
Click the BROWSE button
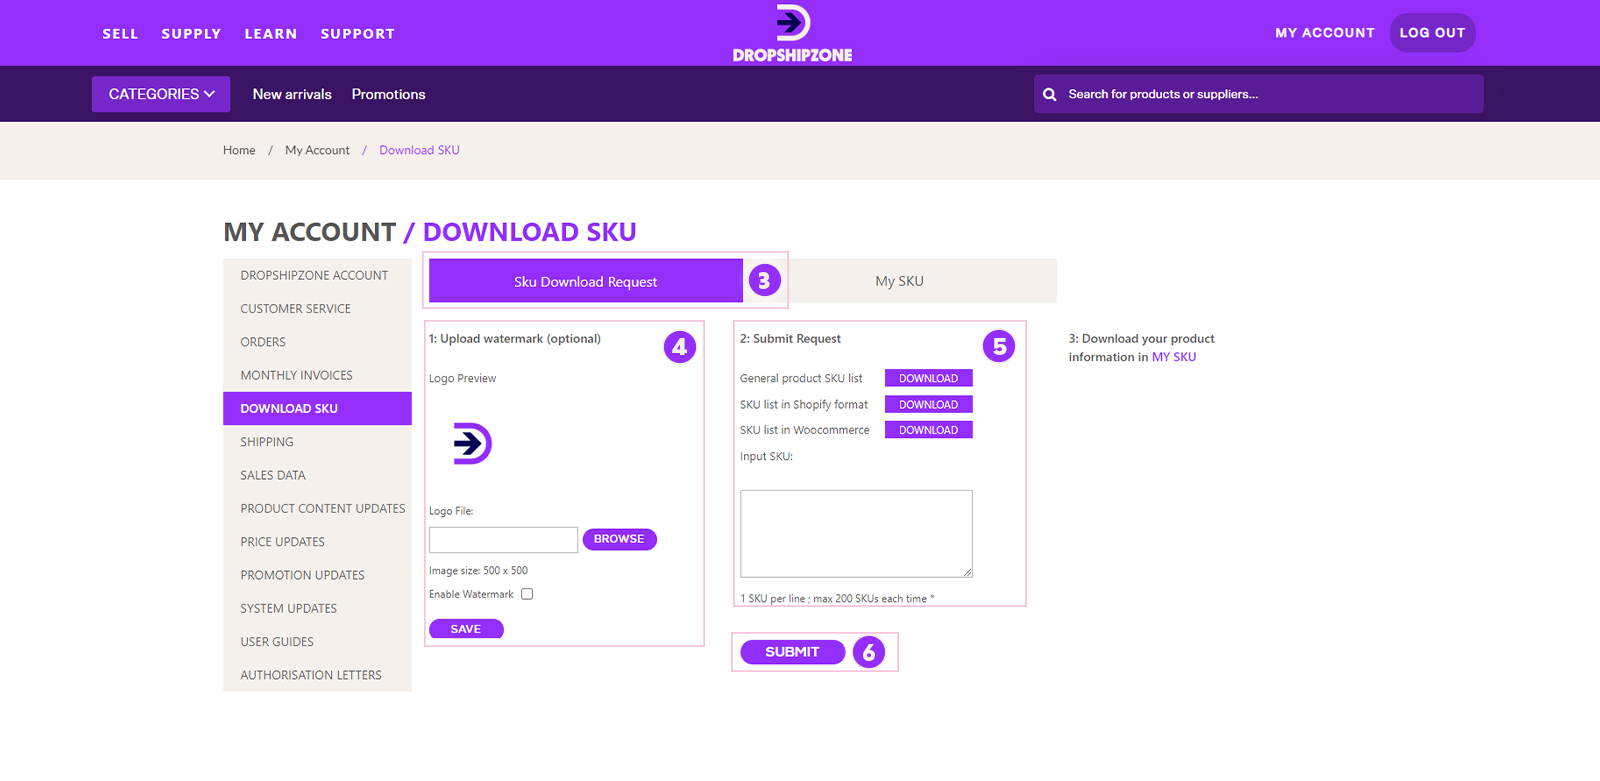pos(619,539)
